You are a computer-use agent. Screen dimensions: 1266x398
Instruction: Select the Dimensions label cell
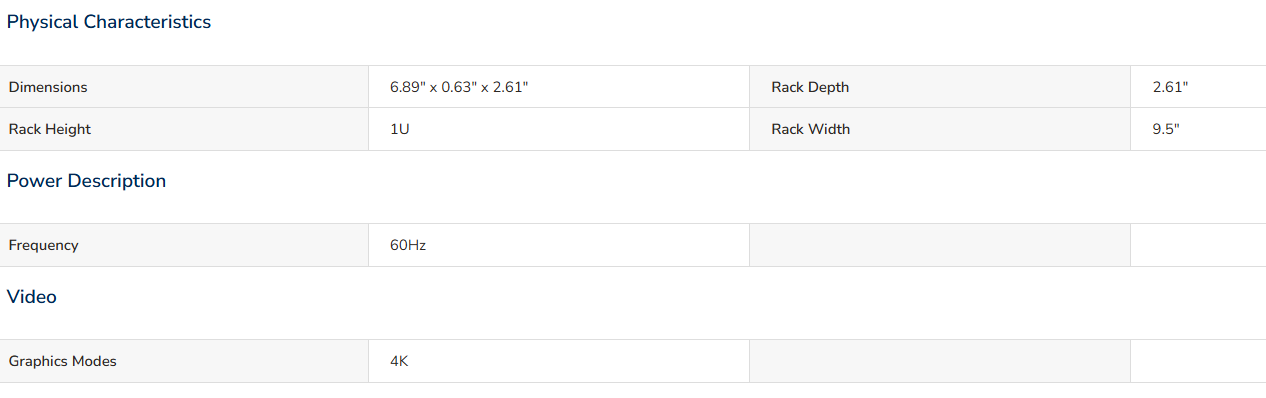tap(184, 87)
